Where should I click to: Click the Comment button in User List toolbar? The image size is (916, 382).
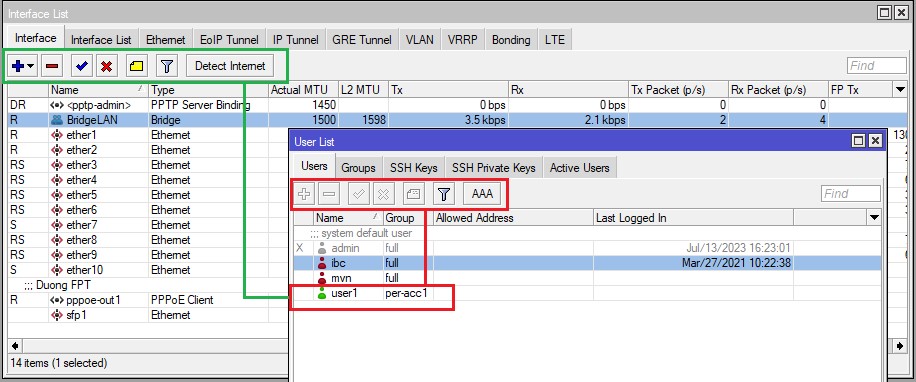click(x=414, y=194)
